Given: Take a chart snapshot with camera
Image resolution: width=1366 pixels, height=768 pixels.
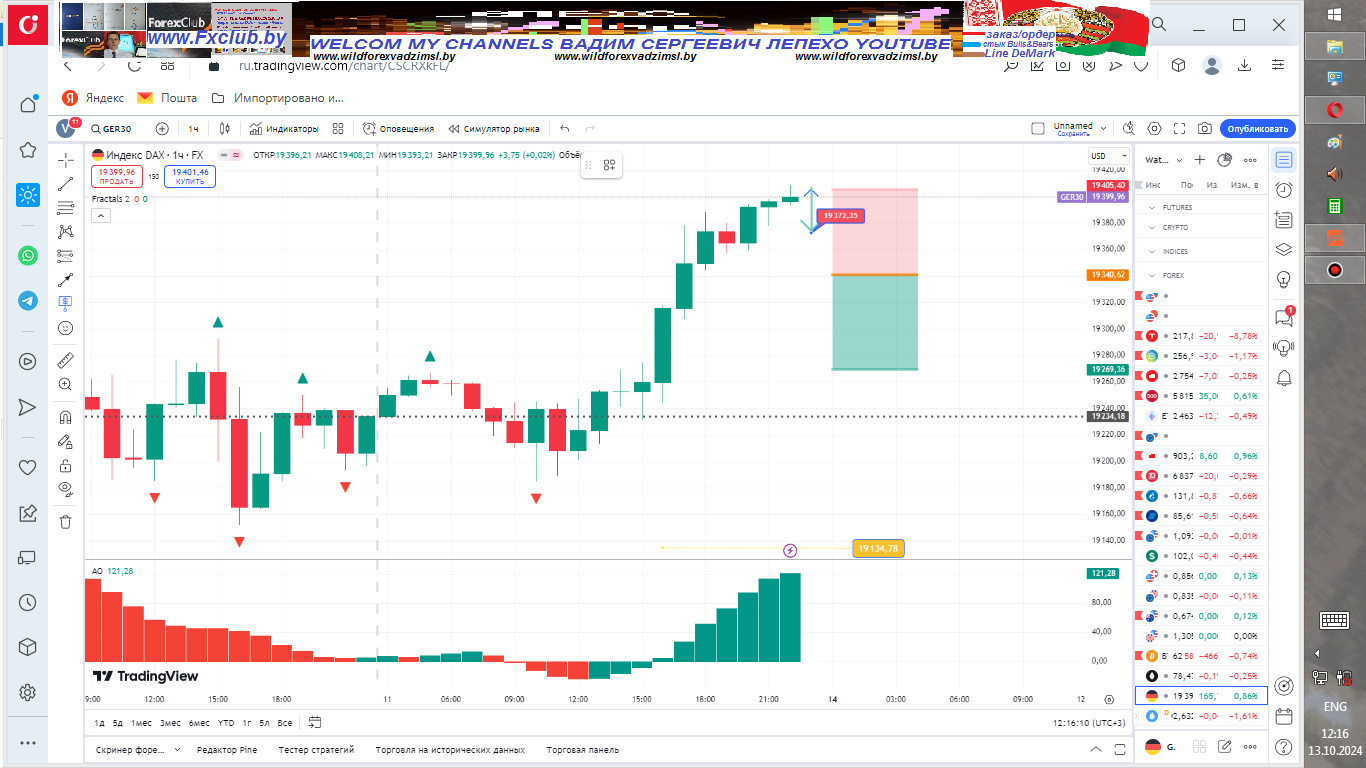Looking at the screenshot, I should click(x=1205, y=129).
